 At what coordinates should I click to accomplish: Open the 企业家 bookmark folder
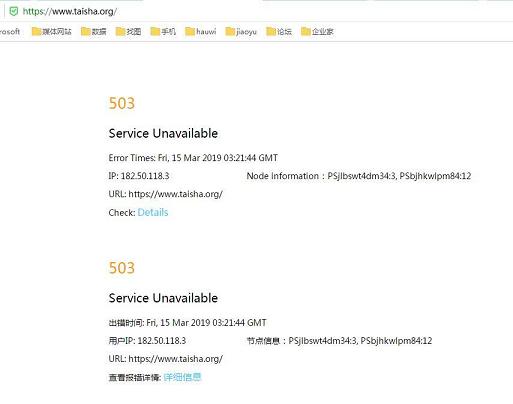(317, 32)
